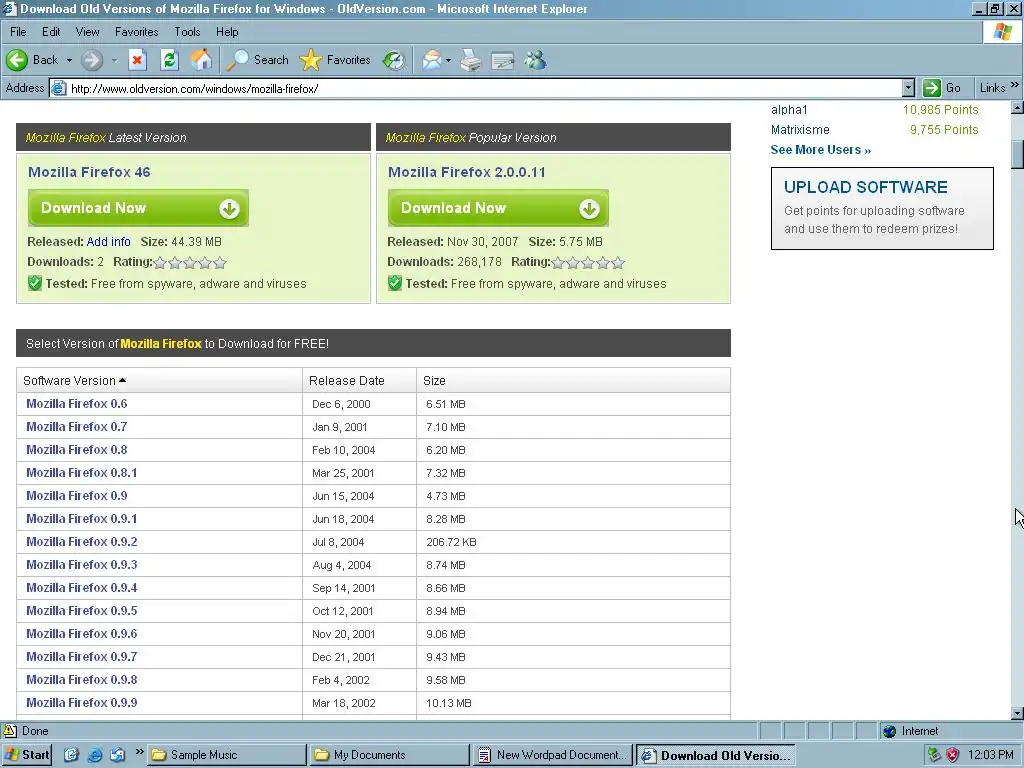The width and height of the screenshot is (1024, 768).
Task: Expand quick launch overflow chevron
Action: point(139,752)
